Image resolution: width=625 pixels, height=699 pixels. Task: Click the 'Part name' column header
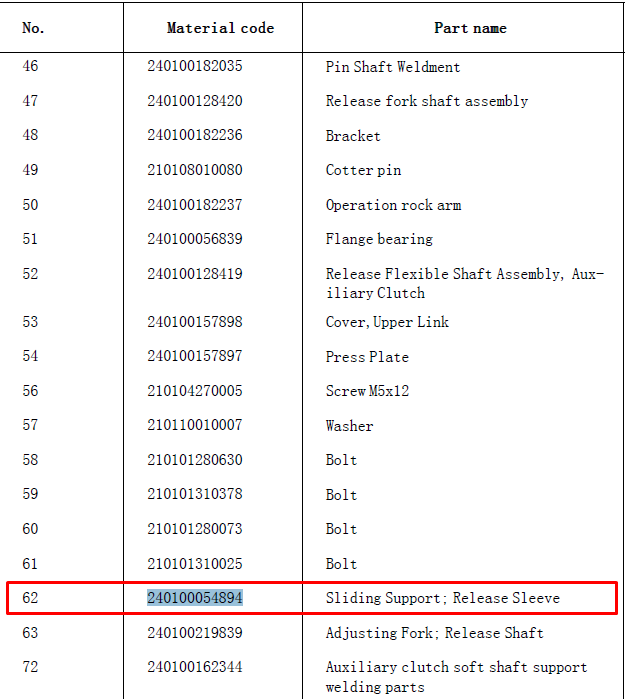pos(470,28)
